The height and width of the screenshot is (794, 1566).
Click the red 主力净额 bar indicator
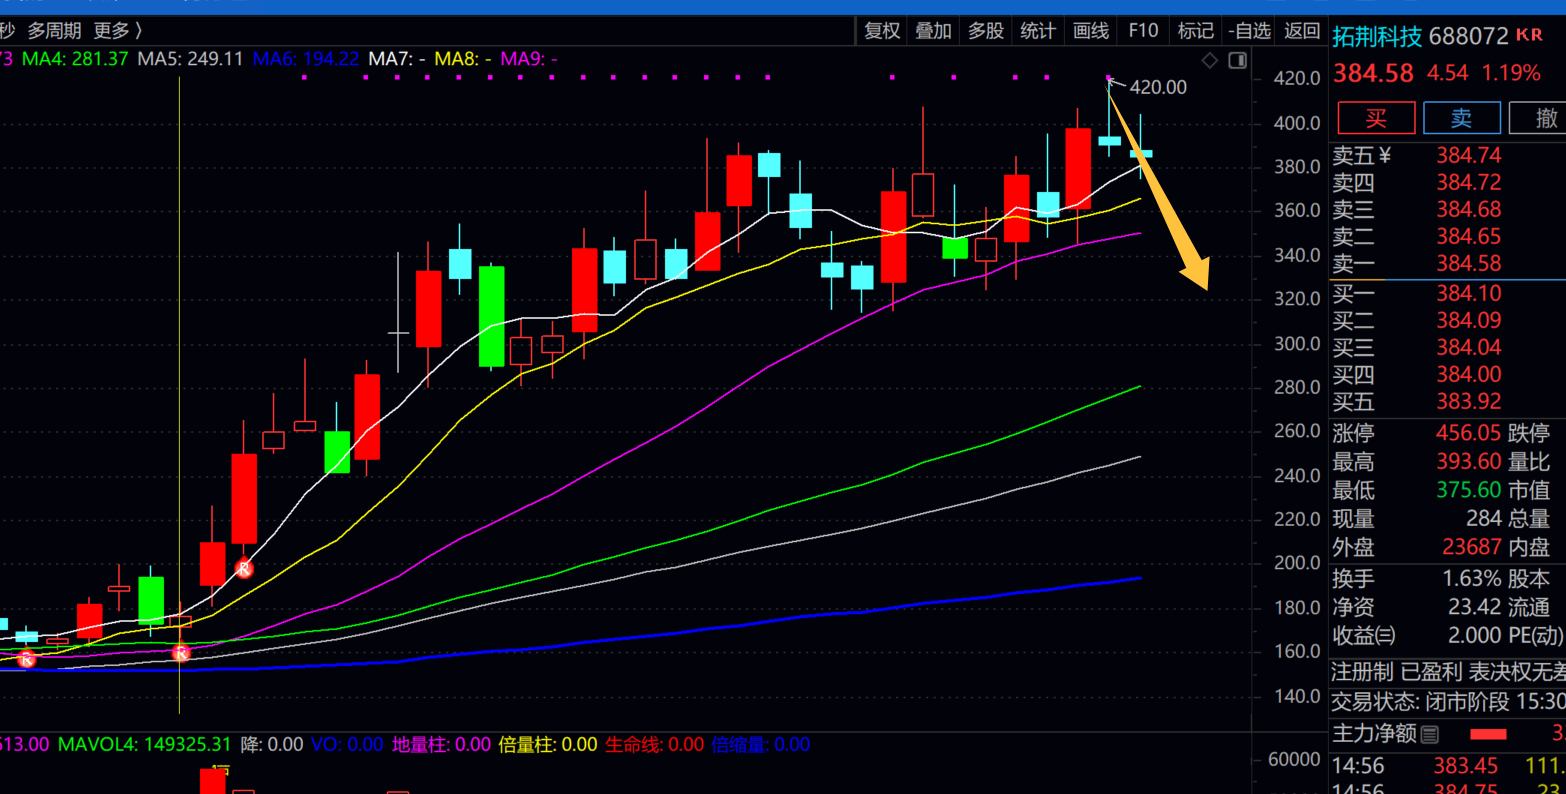pos(1488,735)
